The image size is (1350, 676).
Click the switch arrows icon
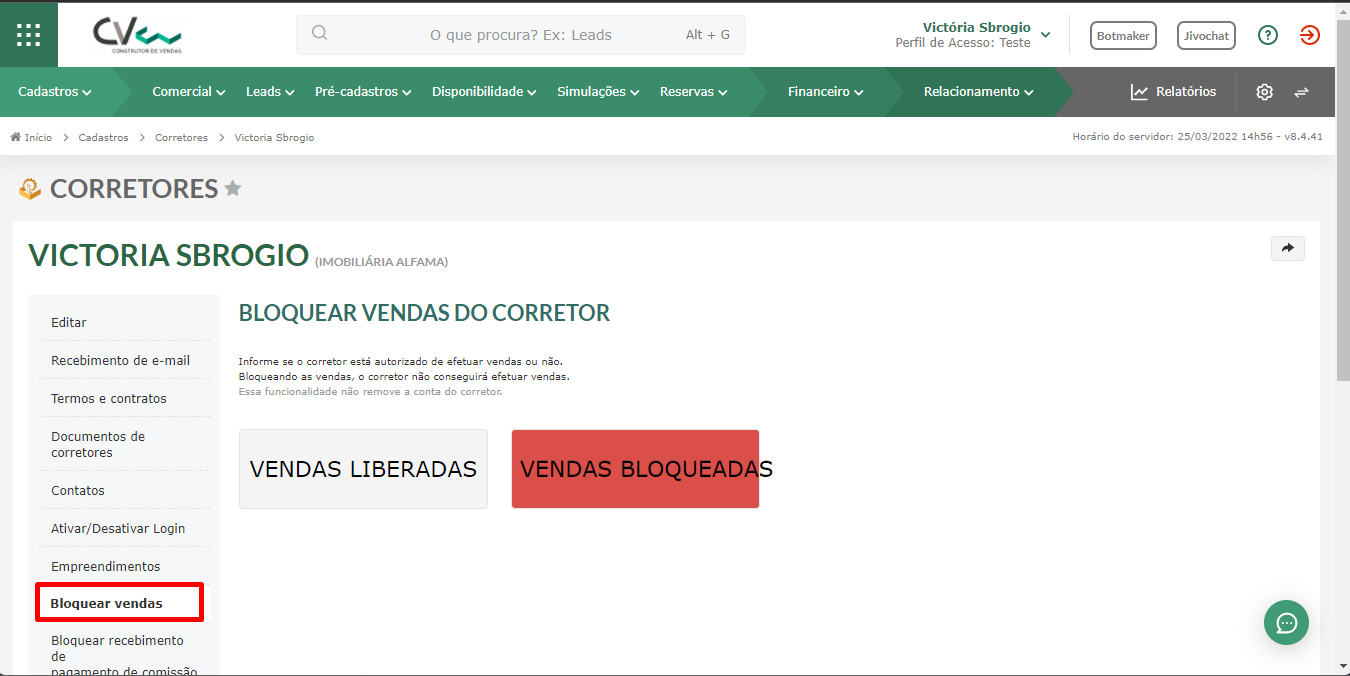pyautogui.click(x=1301, y=92)
